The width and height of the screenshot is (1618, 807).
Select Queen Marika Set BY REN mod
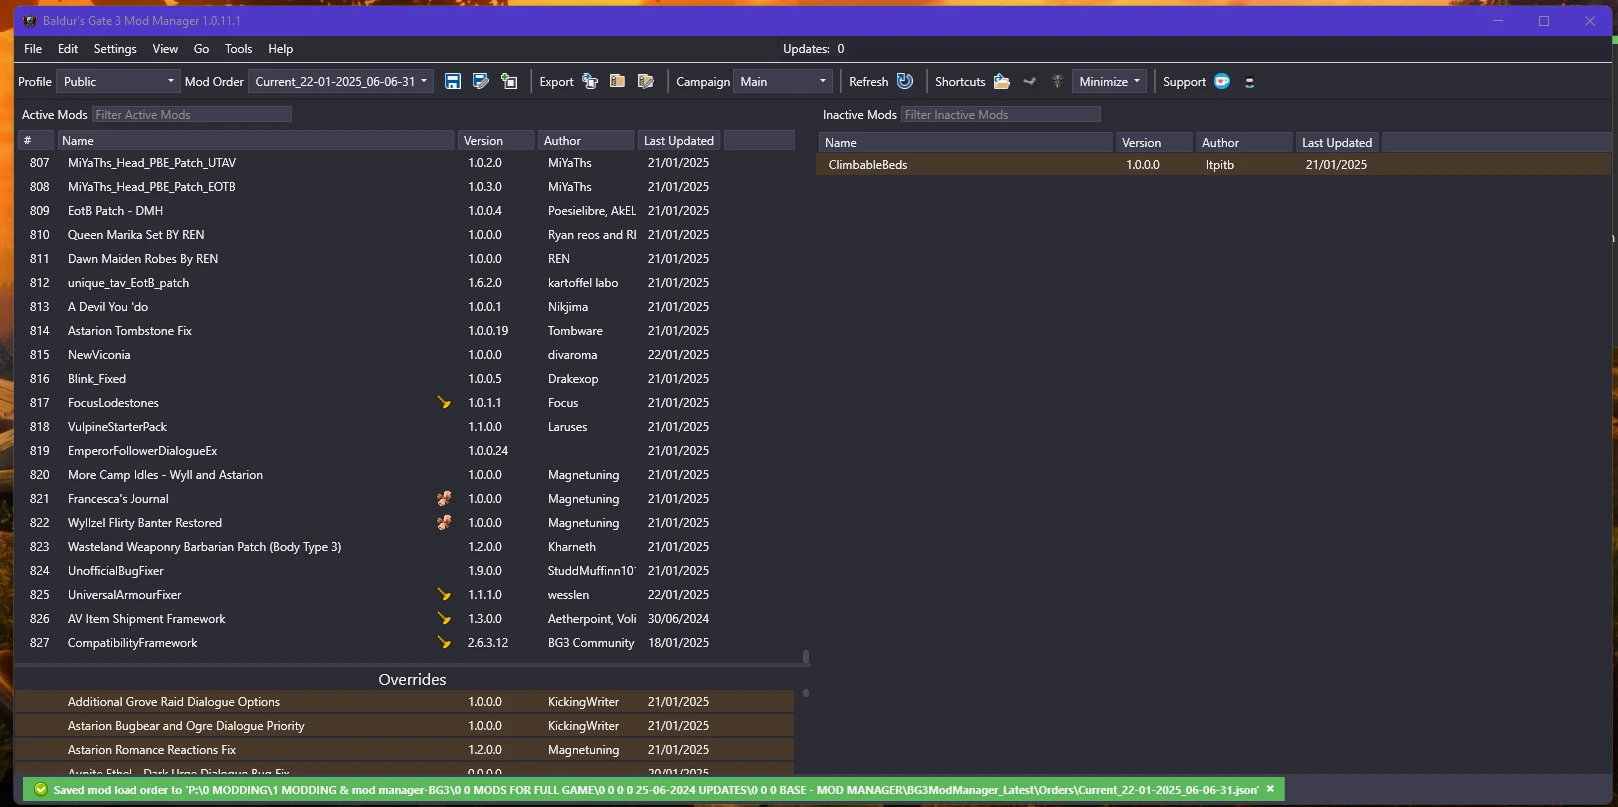(405, 234)
